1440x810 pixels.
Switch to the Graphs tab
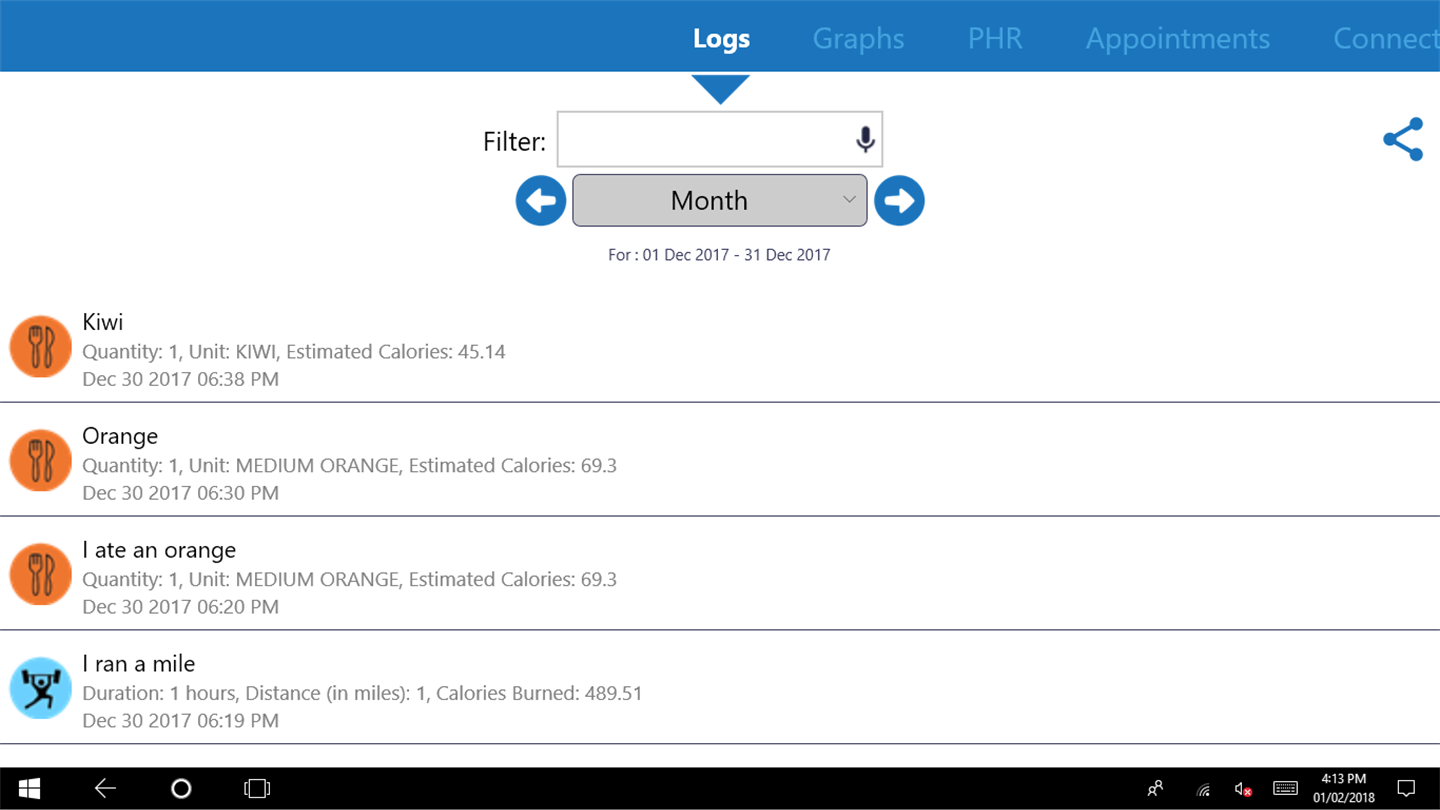(x=858, y=38)
